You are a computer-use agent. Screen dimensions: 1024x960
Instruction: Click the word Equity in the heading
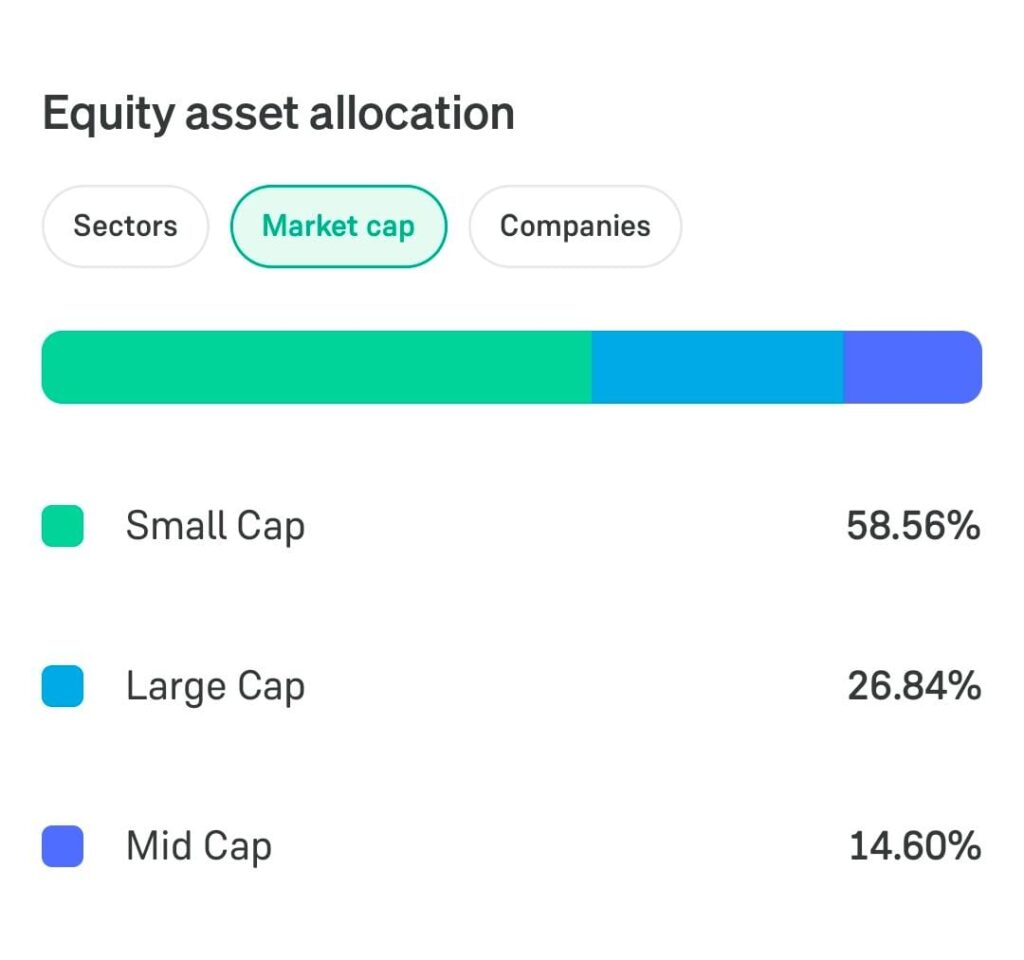tap(108, 115)
